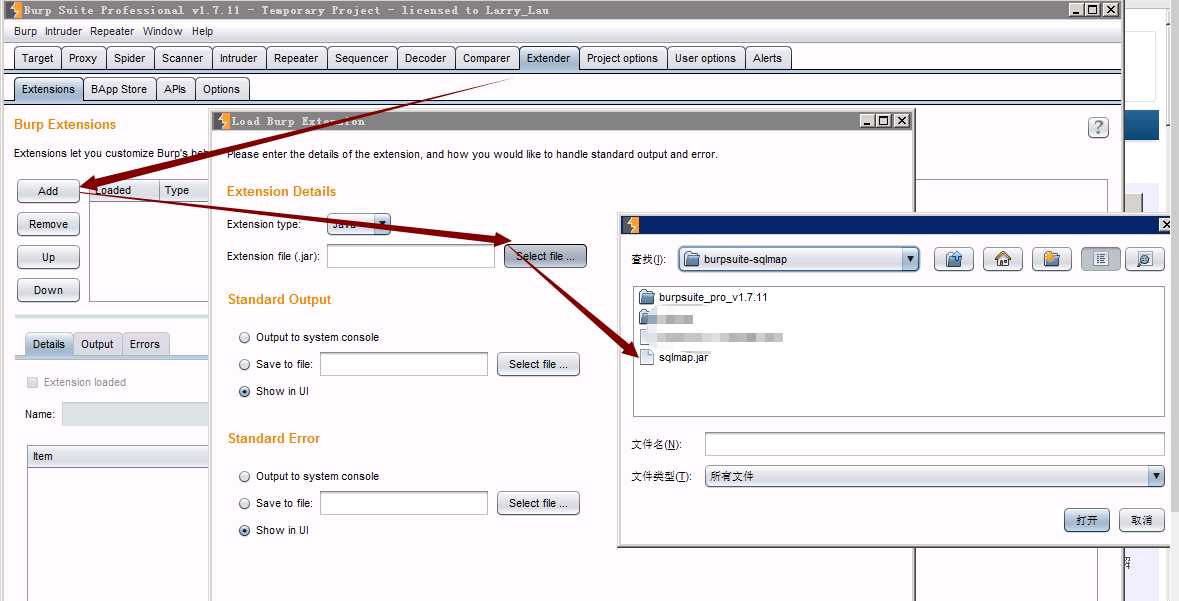The image size is (1179, 601).
Task: Jump to home folder in file chooser
Action: click(1002, 260)
